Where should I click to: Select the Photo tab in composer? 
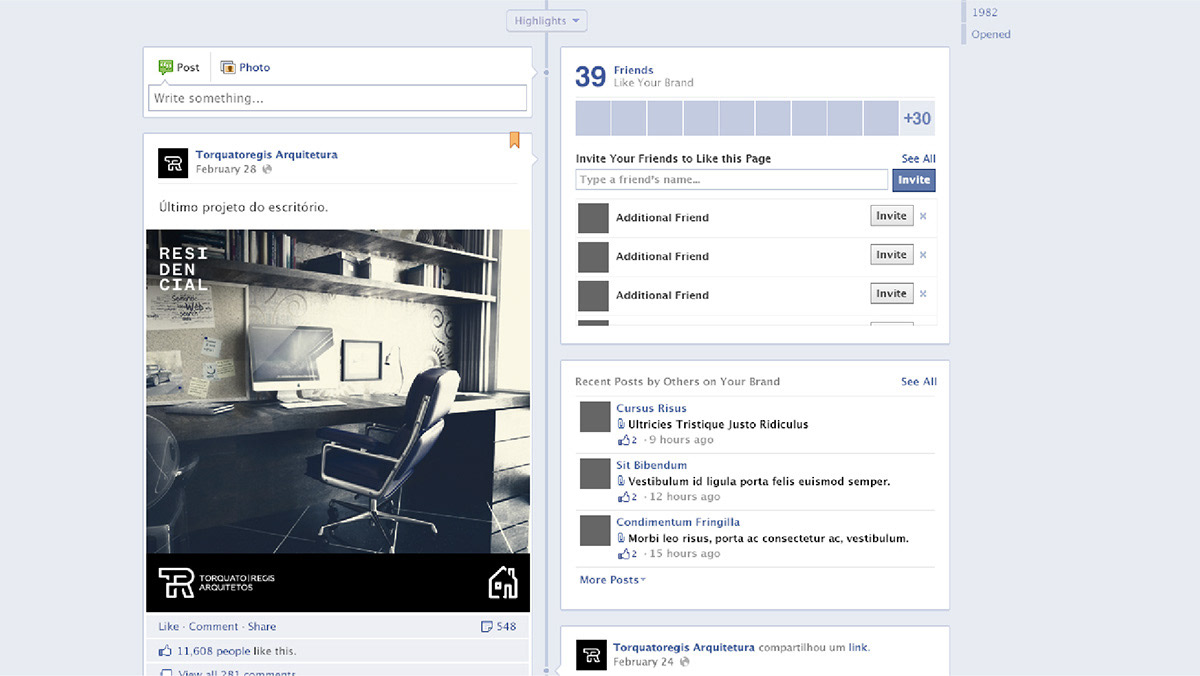[245, 67]
